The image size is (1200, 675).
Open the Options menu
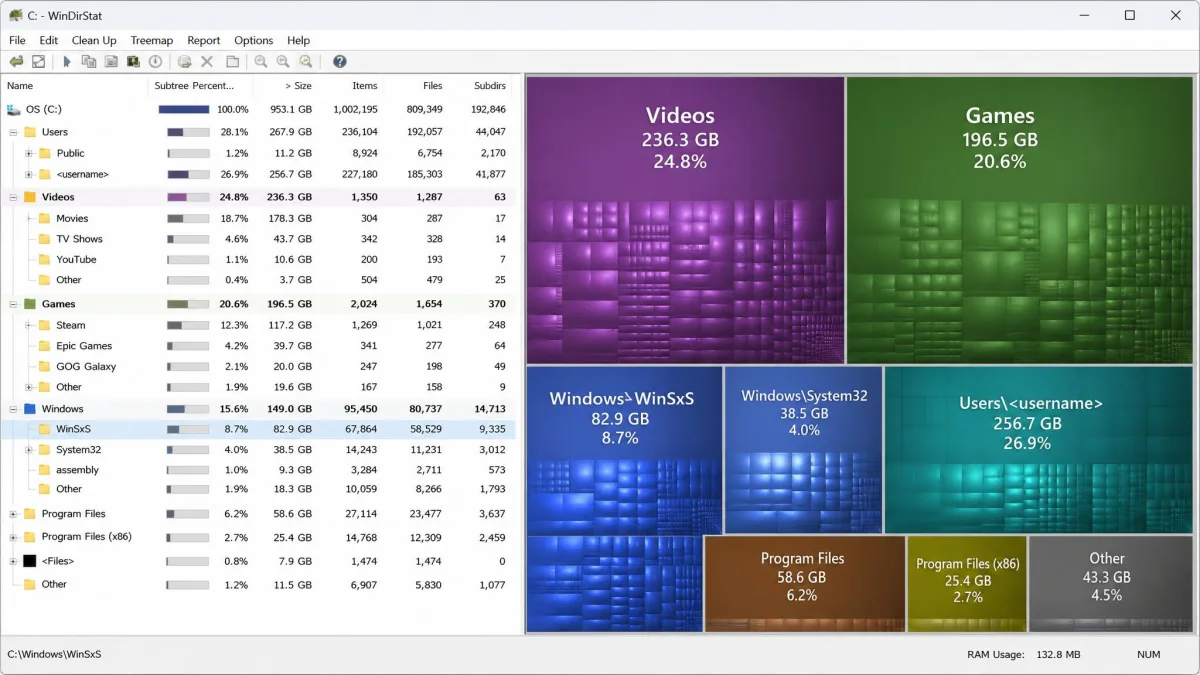[x=254, y=40]
